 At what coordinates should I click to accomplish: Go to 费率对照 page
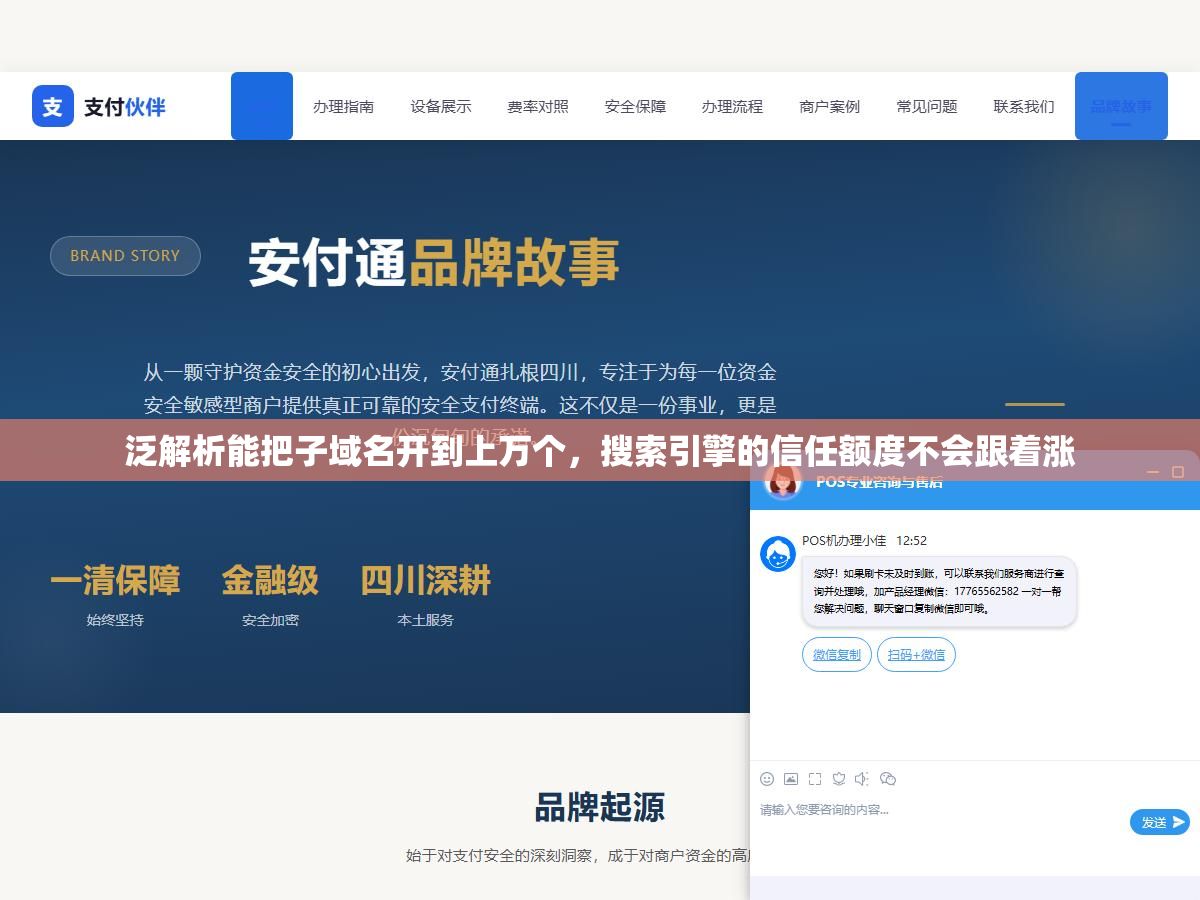(x=538, y=106)
